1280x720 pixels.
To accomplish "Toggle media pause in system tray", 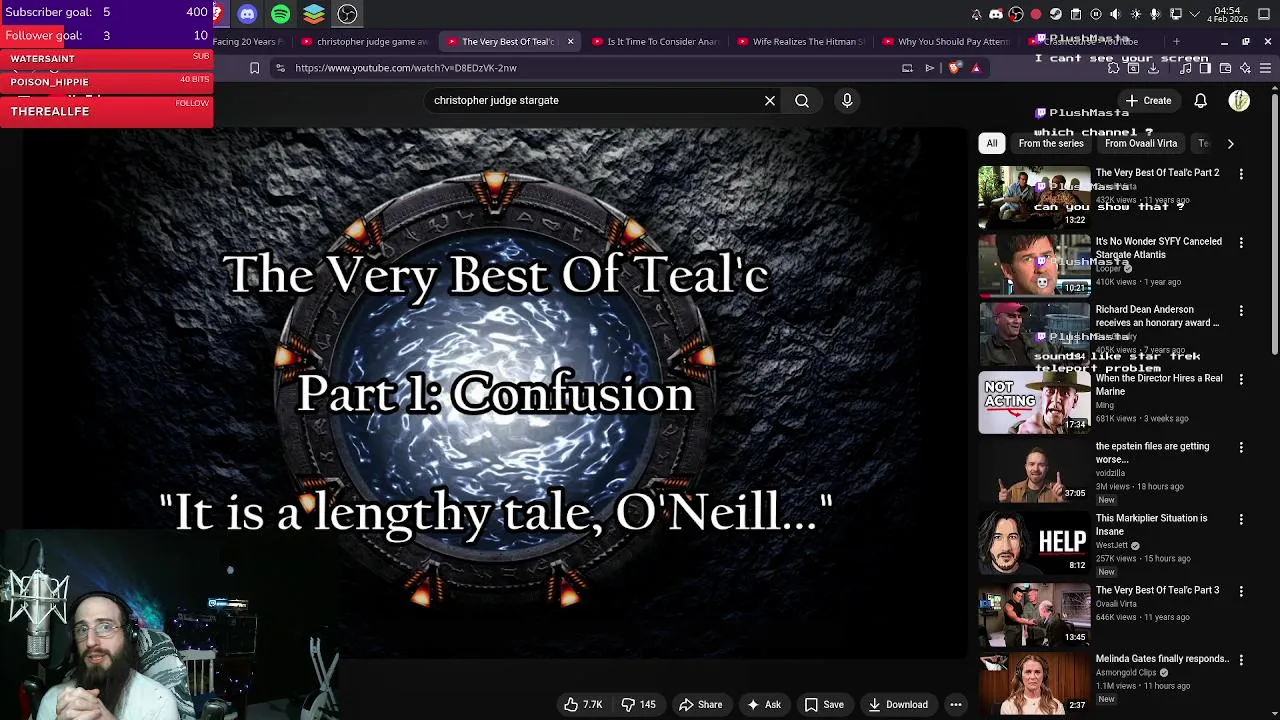I will point(1096,14).
